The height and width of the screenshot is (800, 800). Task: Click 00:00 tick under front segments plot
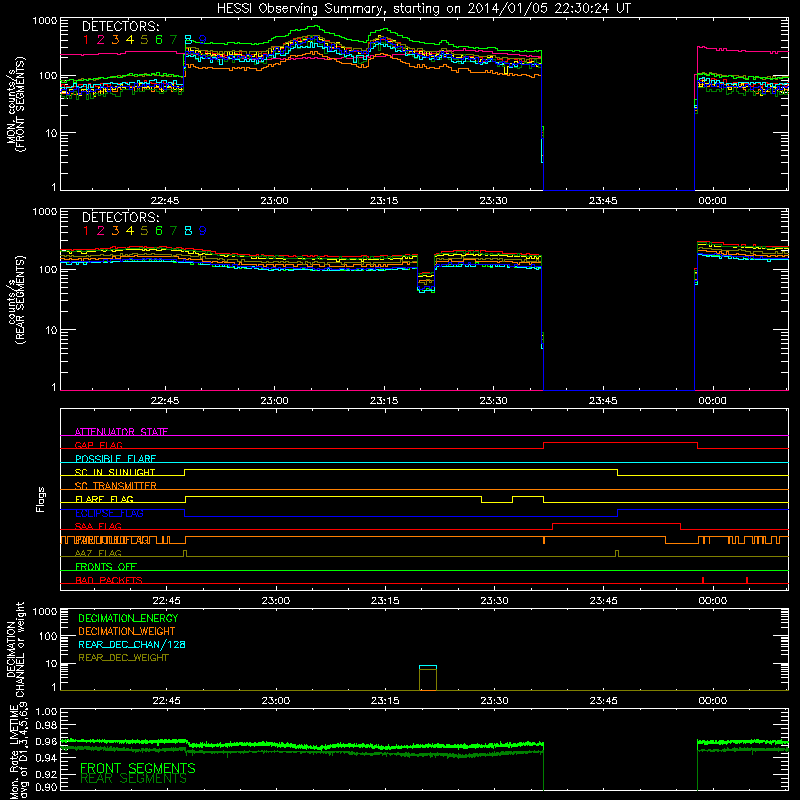point(712,201)
